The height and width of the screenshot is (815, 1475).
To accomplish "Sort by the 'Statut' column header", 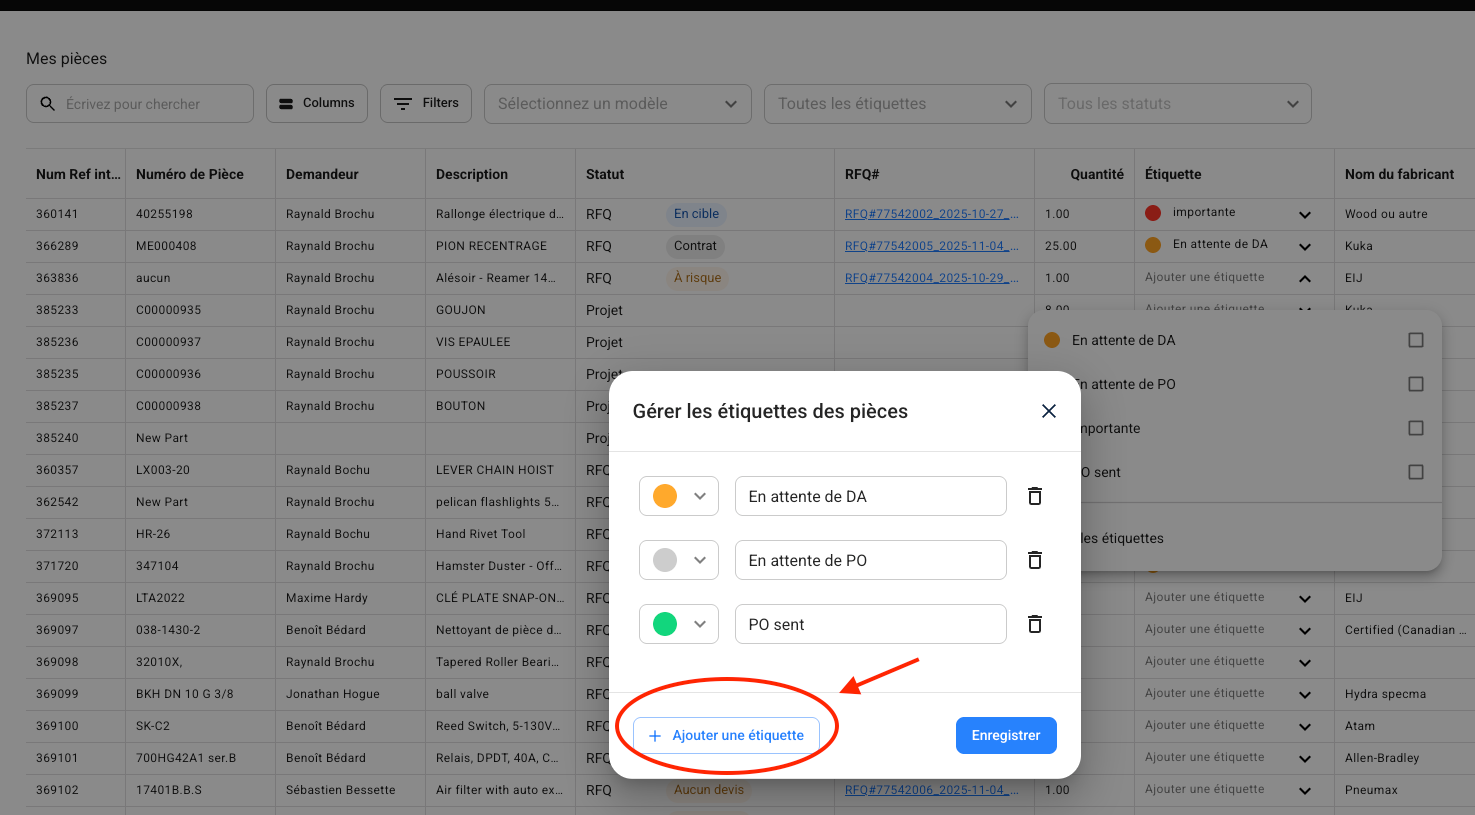I will (x=605, y=174).
